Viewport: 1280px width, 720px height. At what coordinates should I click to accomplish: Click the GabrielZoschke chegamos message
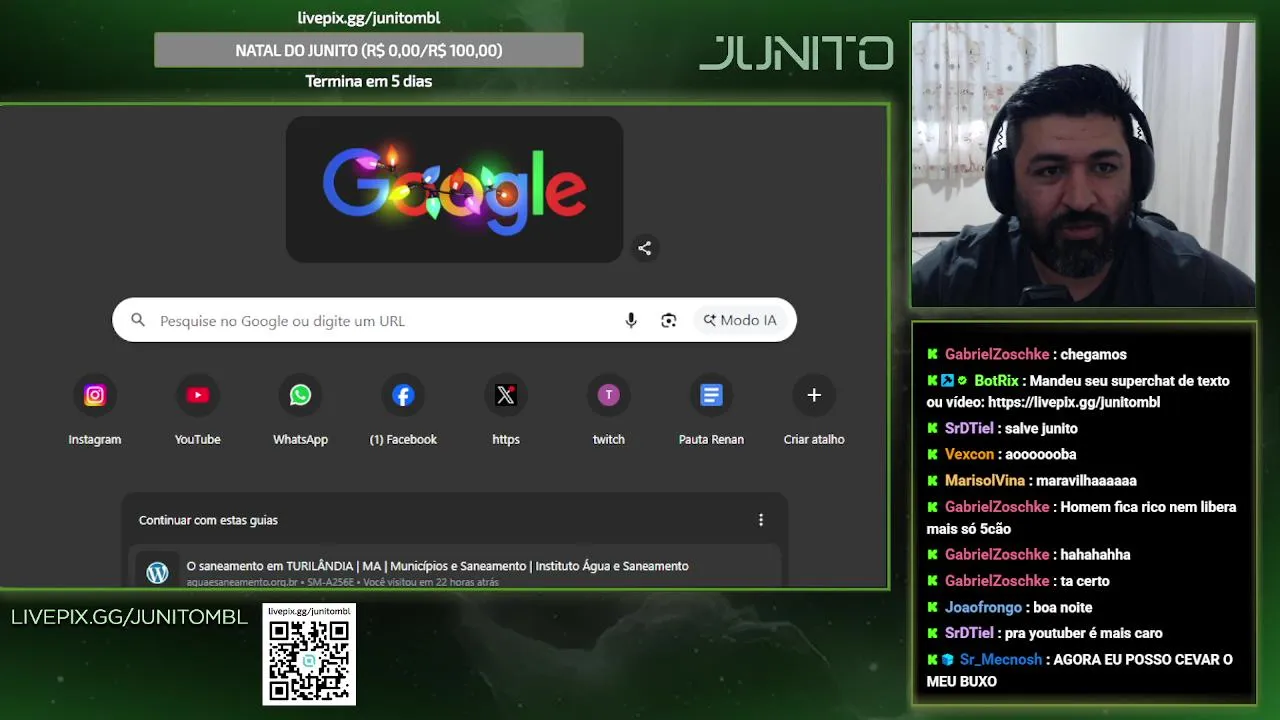click(1027, 354)
